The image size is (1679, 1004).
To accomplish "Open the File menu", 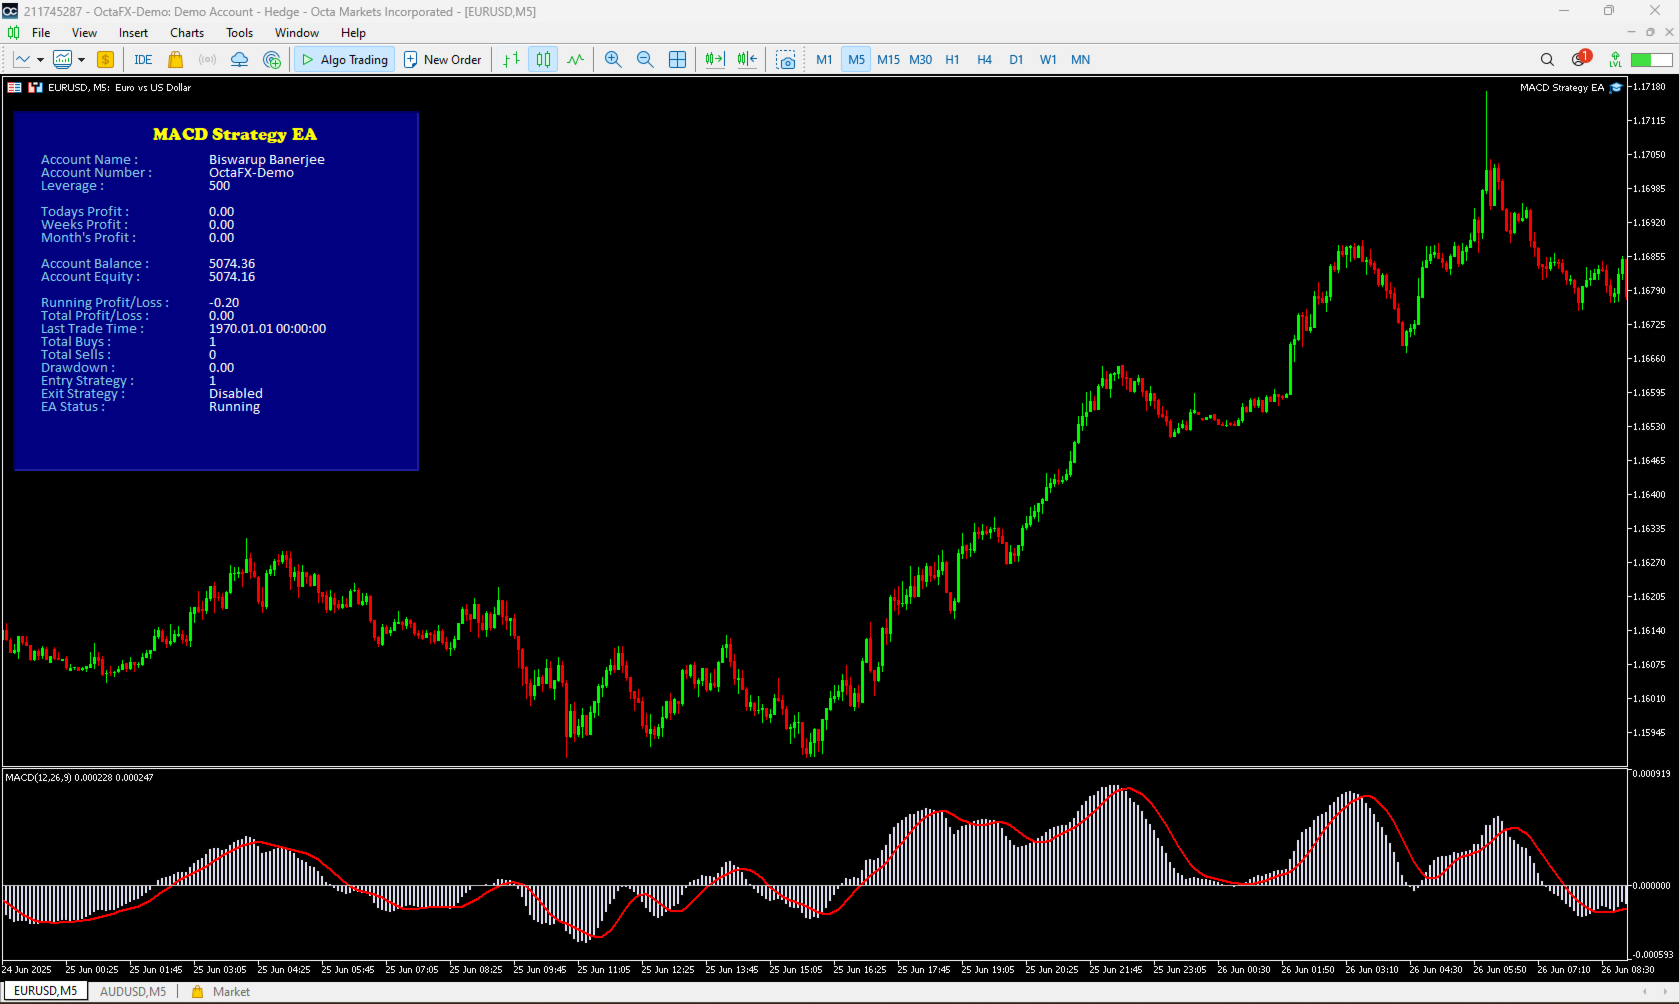I will click(x=41, y=33).
